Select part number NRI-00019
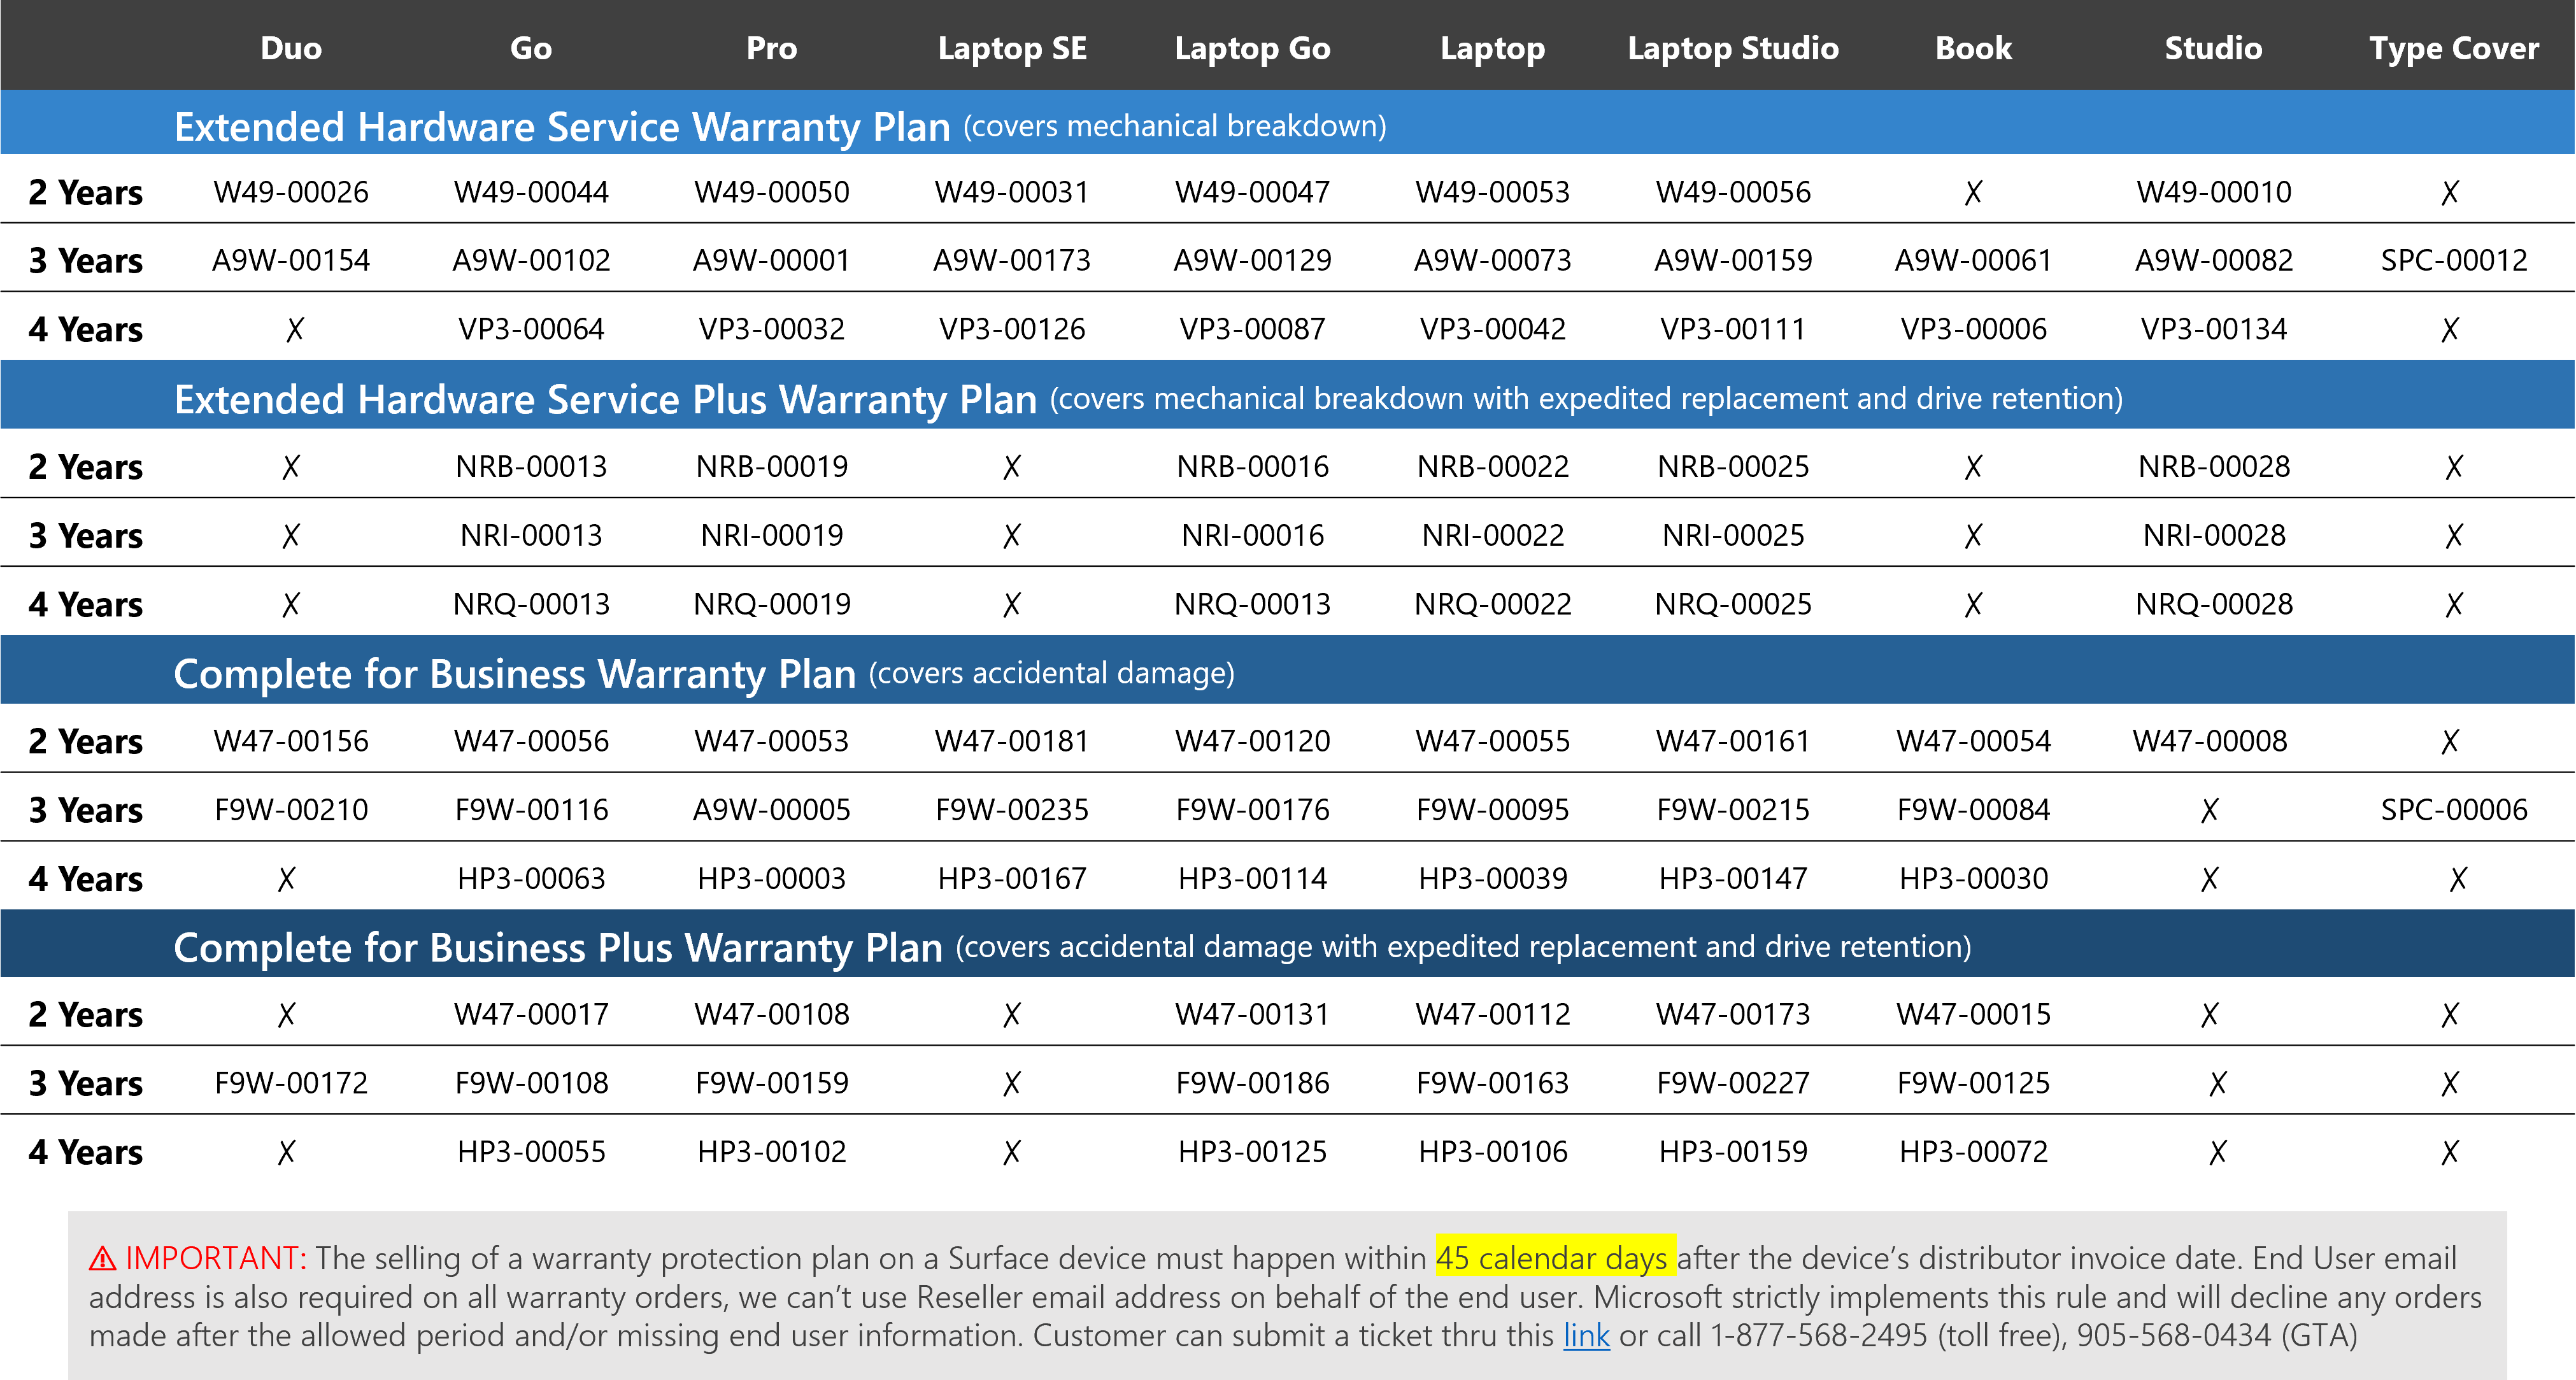Screen dimensions: 2576x1380 (x=771, y=535)
